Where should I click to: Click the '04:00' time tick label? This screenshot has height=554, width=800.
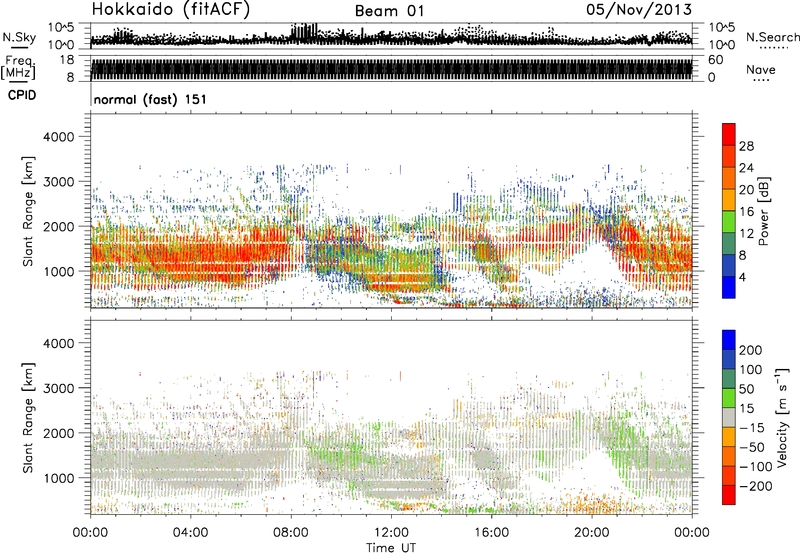[x=191, y=533]
